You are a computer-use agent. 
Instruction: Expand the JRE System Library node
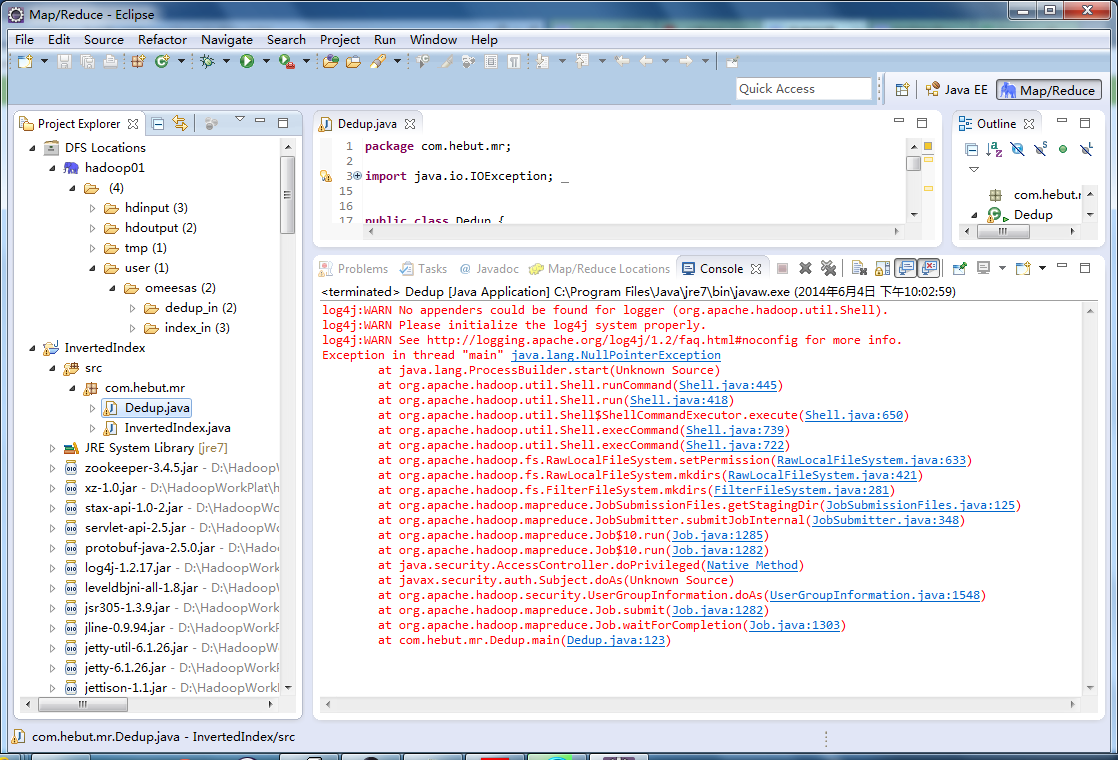[52, 448]
